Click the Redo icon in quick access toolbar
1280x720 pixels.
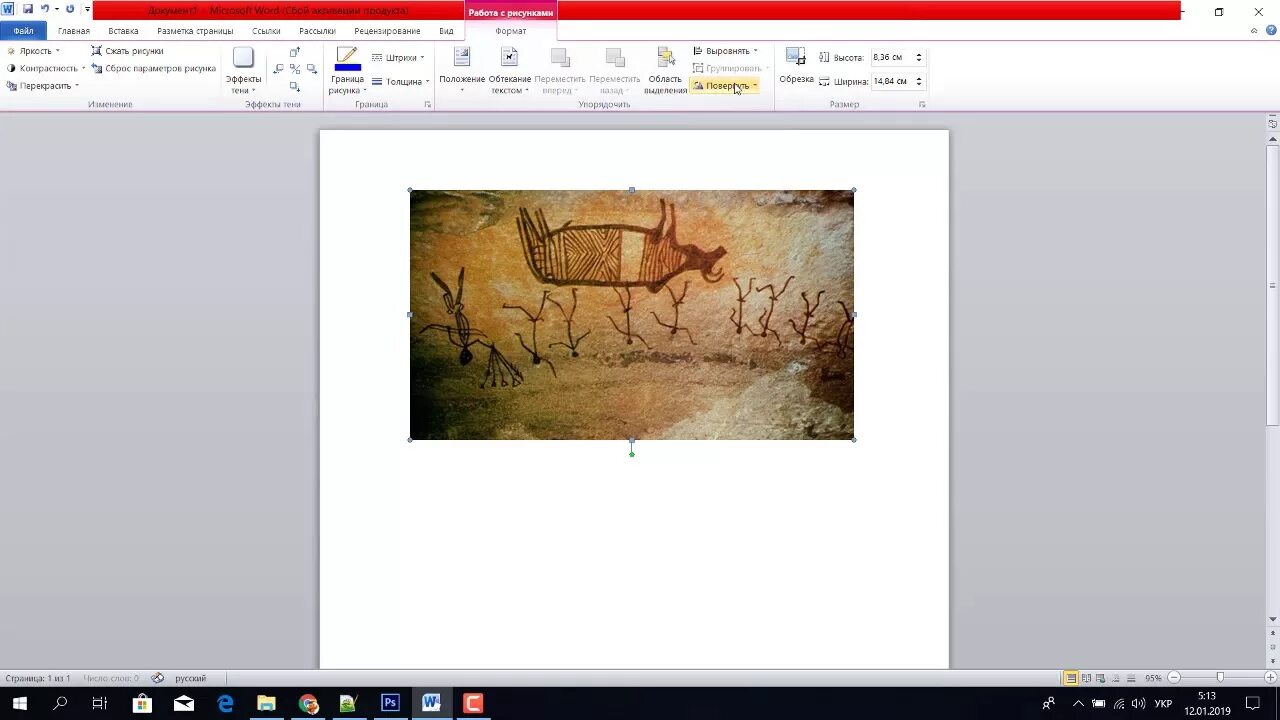click(70, 9)
